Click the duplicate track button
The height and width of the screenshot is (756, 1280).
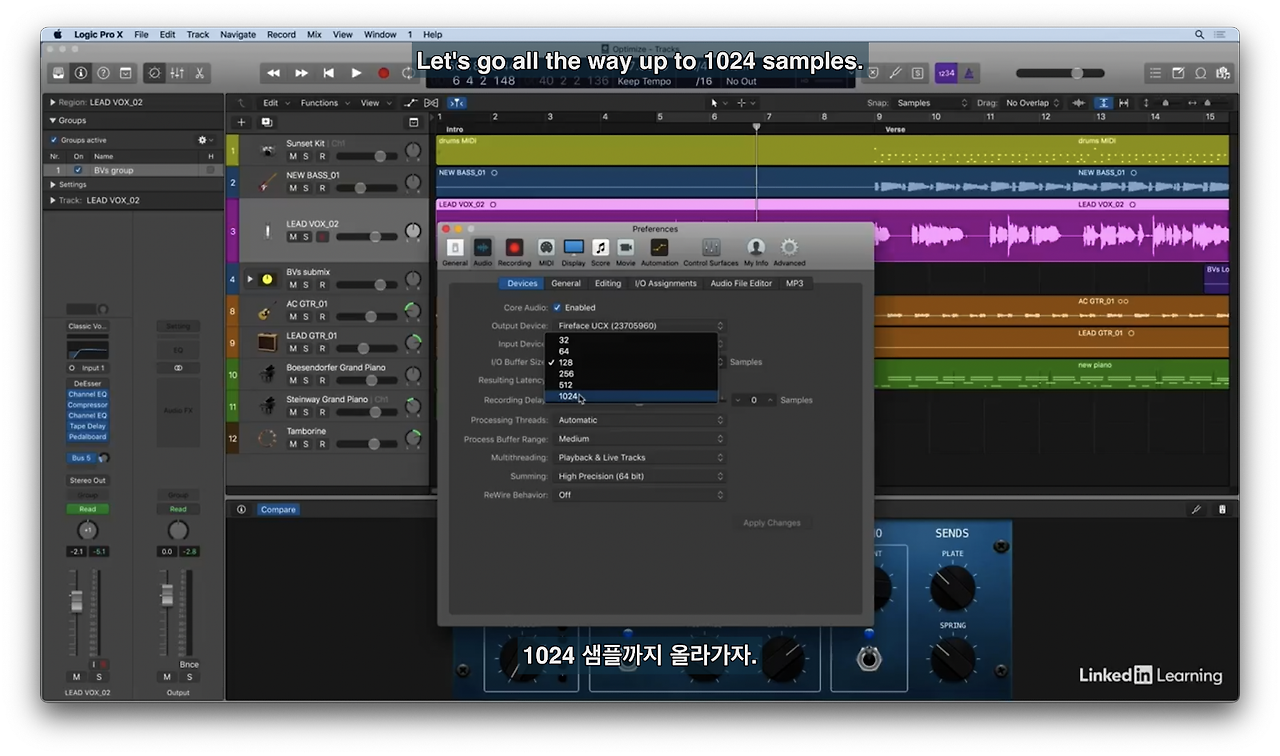(x=267, y=122)
